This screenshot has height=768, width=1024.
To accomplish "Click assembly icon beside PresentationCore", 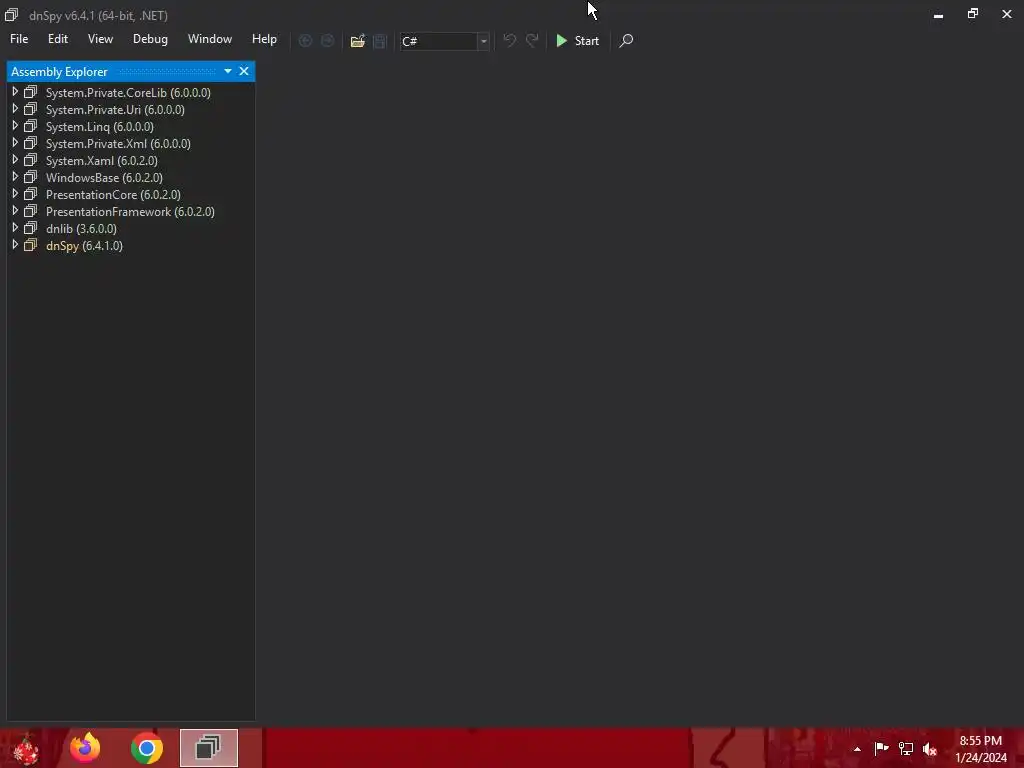I will tap(31, 194).
